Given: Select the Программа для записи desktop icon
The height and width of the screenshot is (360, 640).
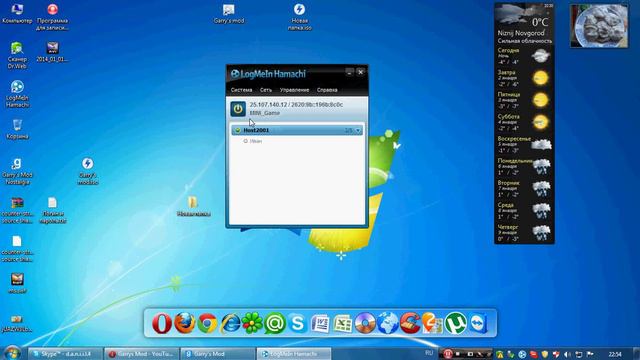Looking at the screenshot, I should click(x=52, y=17).
